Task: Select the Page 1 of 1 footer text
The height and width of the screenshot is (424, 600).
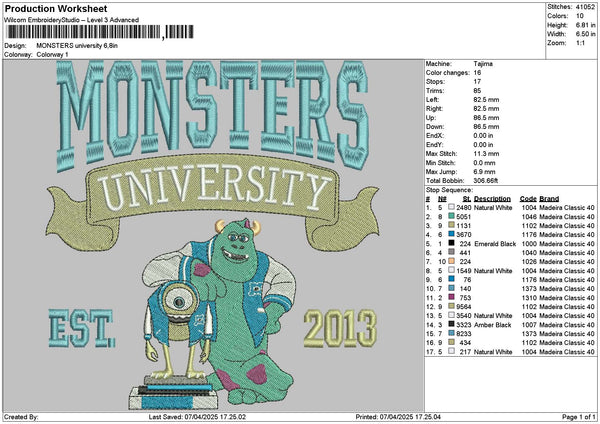Action: pyautogui.click(x=579, y=417)
